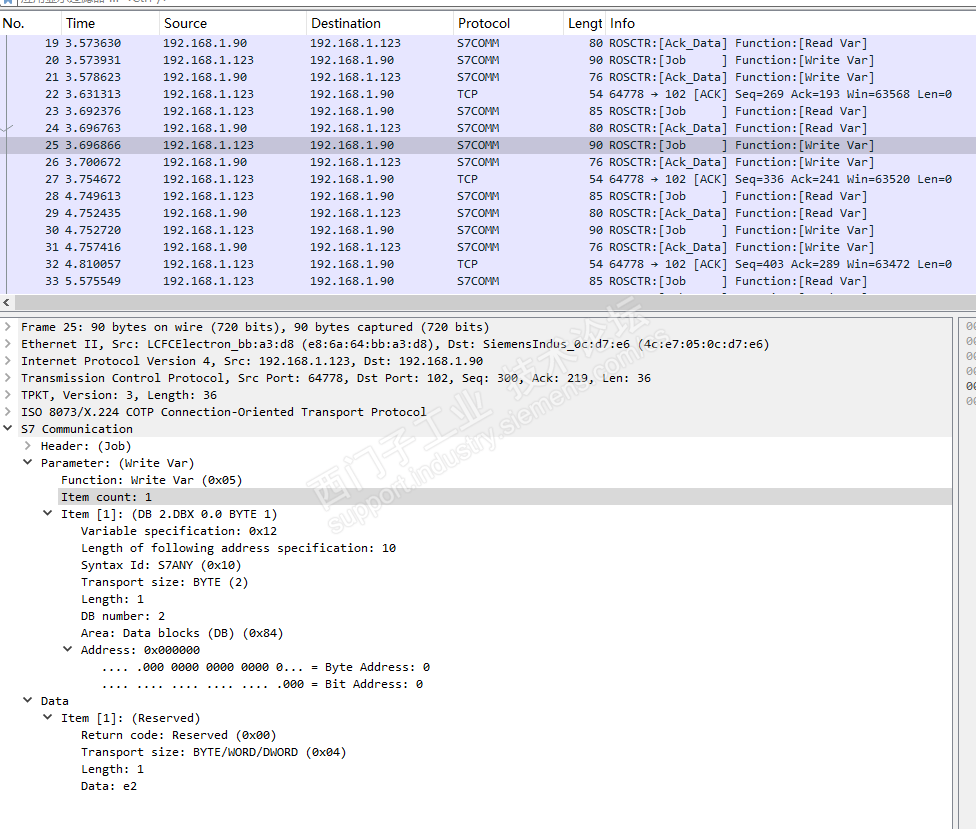Expand ISO 8073/X.224 COTP section

pyautogui.click(x=8, y=412)
